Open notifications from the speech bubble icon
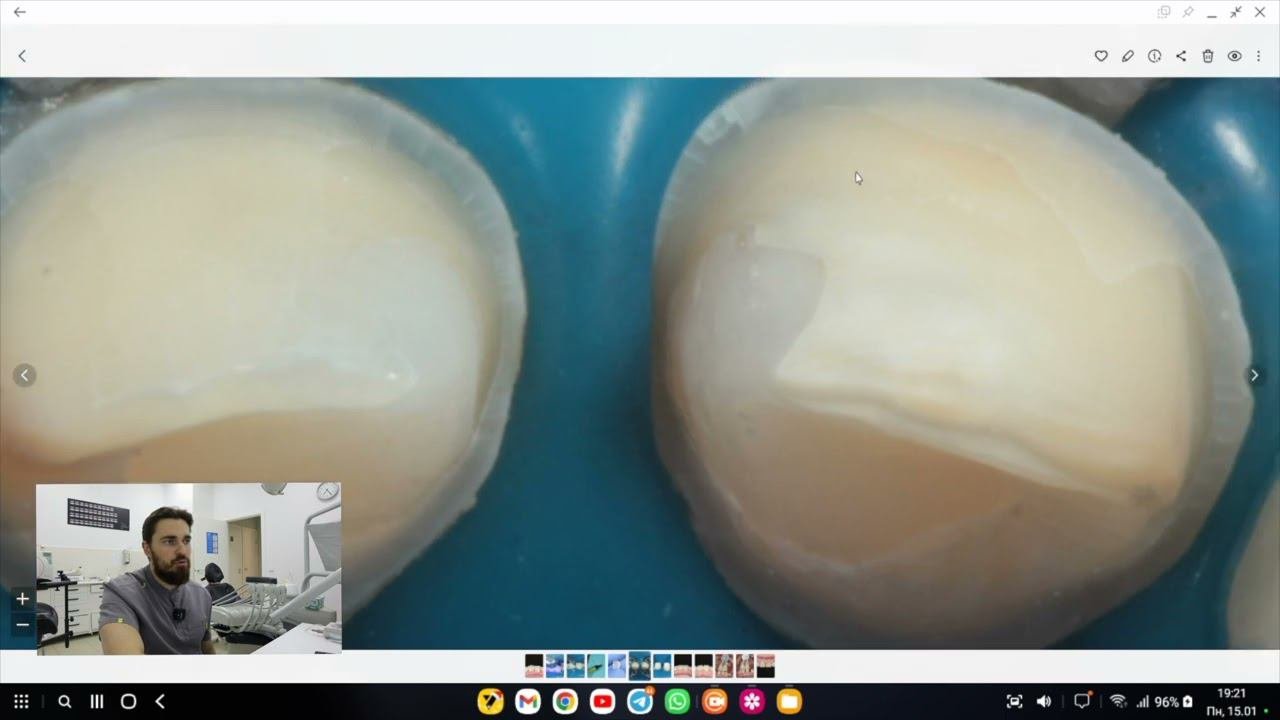Image resolution: width=1280 pixels, height=720 pixels. (1082, 702)
